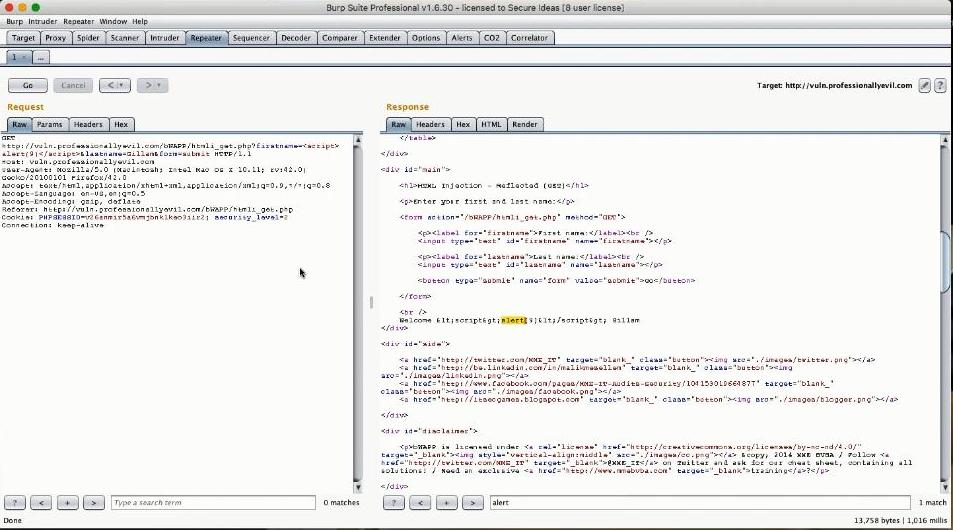The width and height of the screenshot is (953, 530).
Task: Open the Extender tab
Action: pos(385,38)
